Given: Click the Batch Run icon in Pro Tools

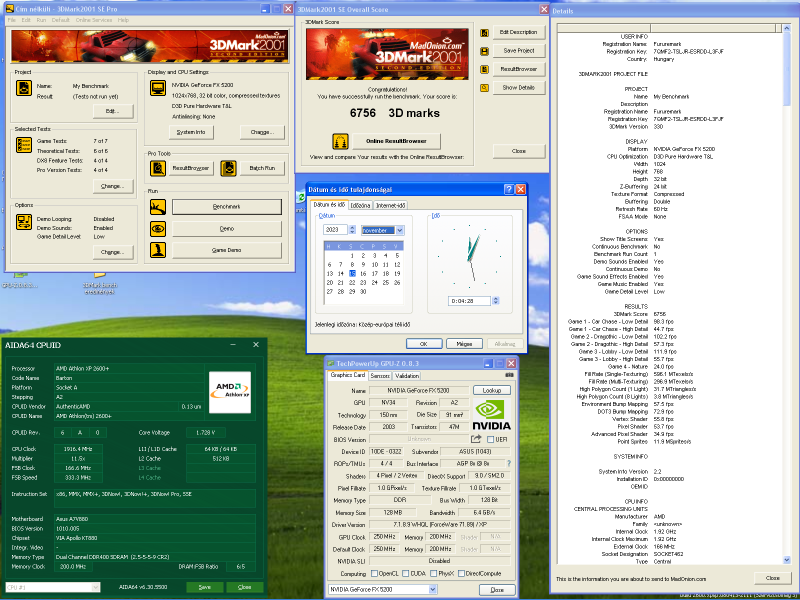Looking at the screenshot, I should coord(228,168).
